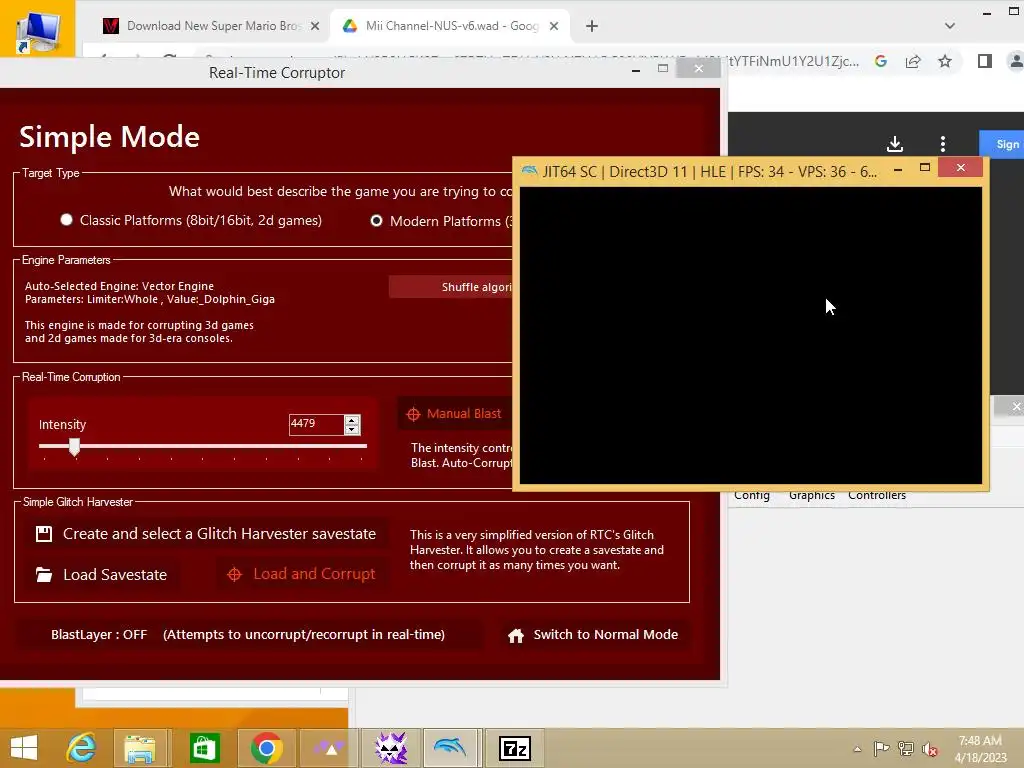Close the Mii Channel-NUS-v6.wad tab
The image size is (1024, 768).
pos(554,26)
